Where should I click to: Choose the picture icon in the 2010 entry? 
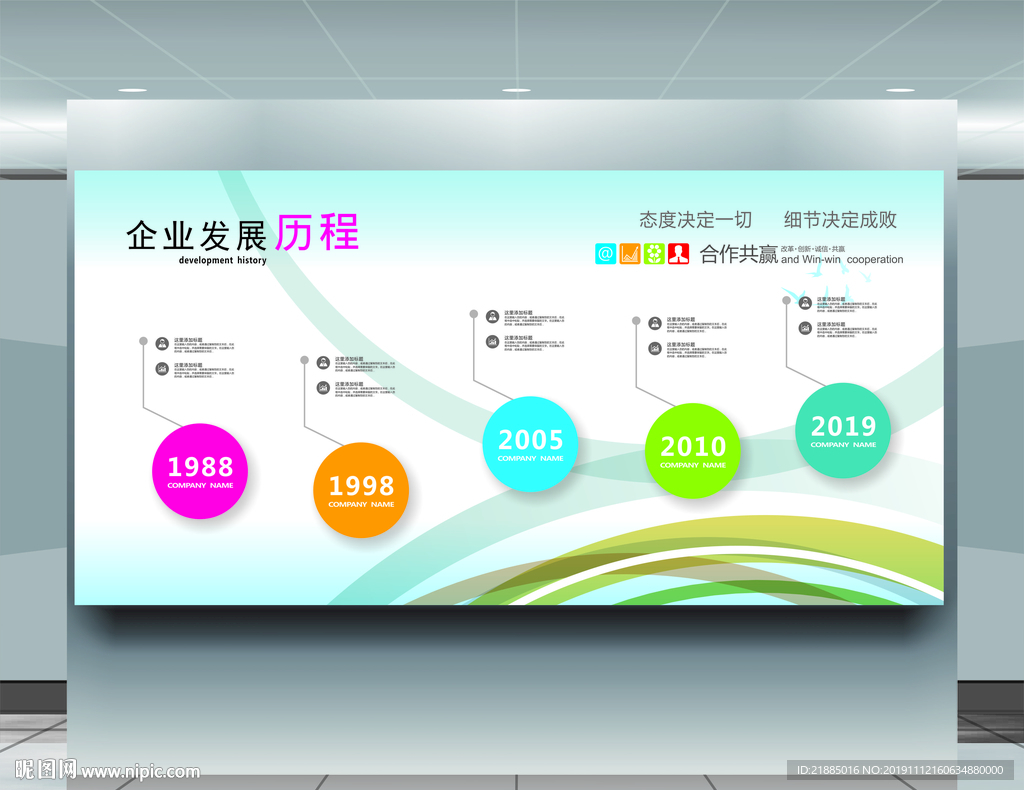[x=655, y=349]
